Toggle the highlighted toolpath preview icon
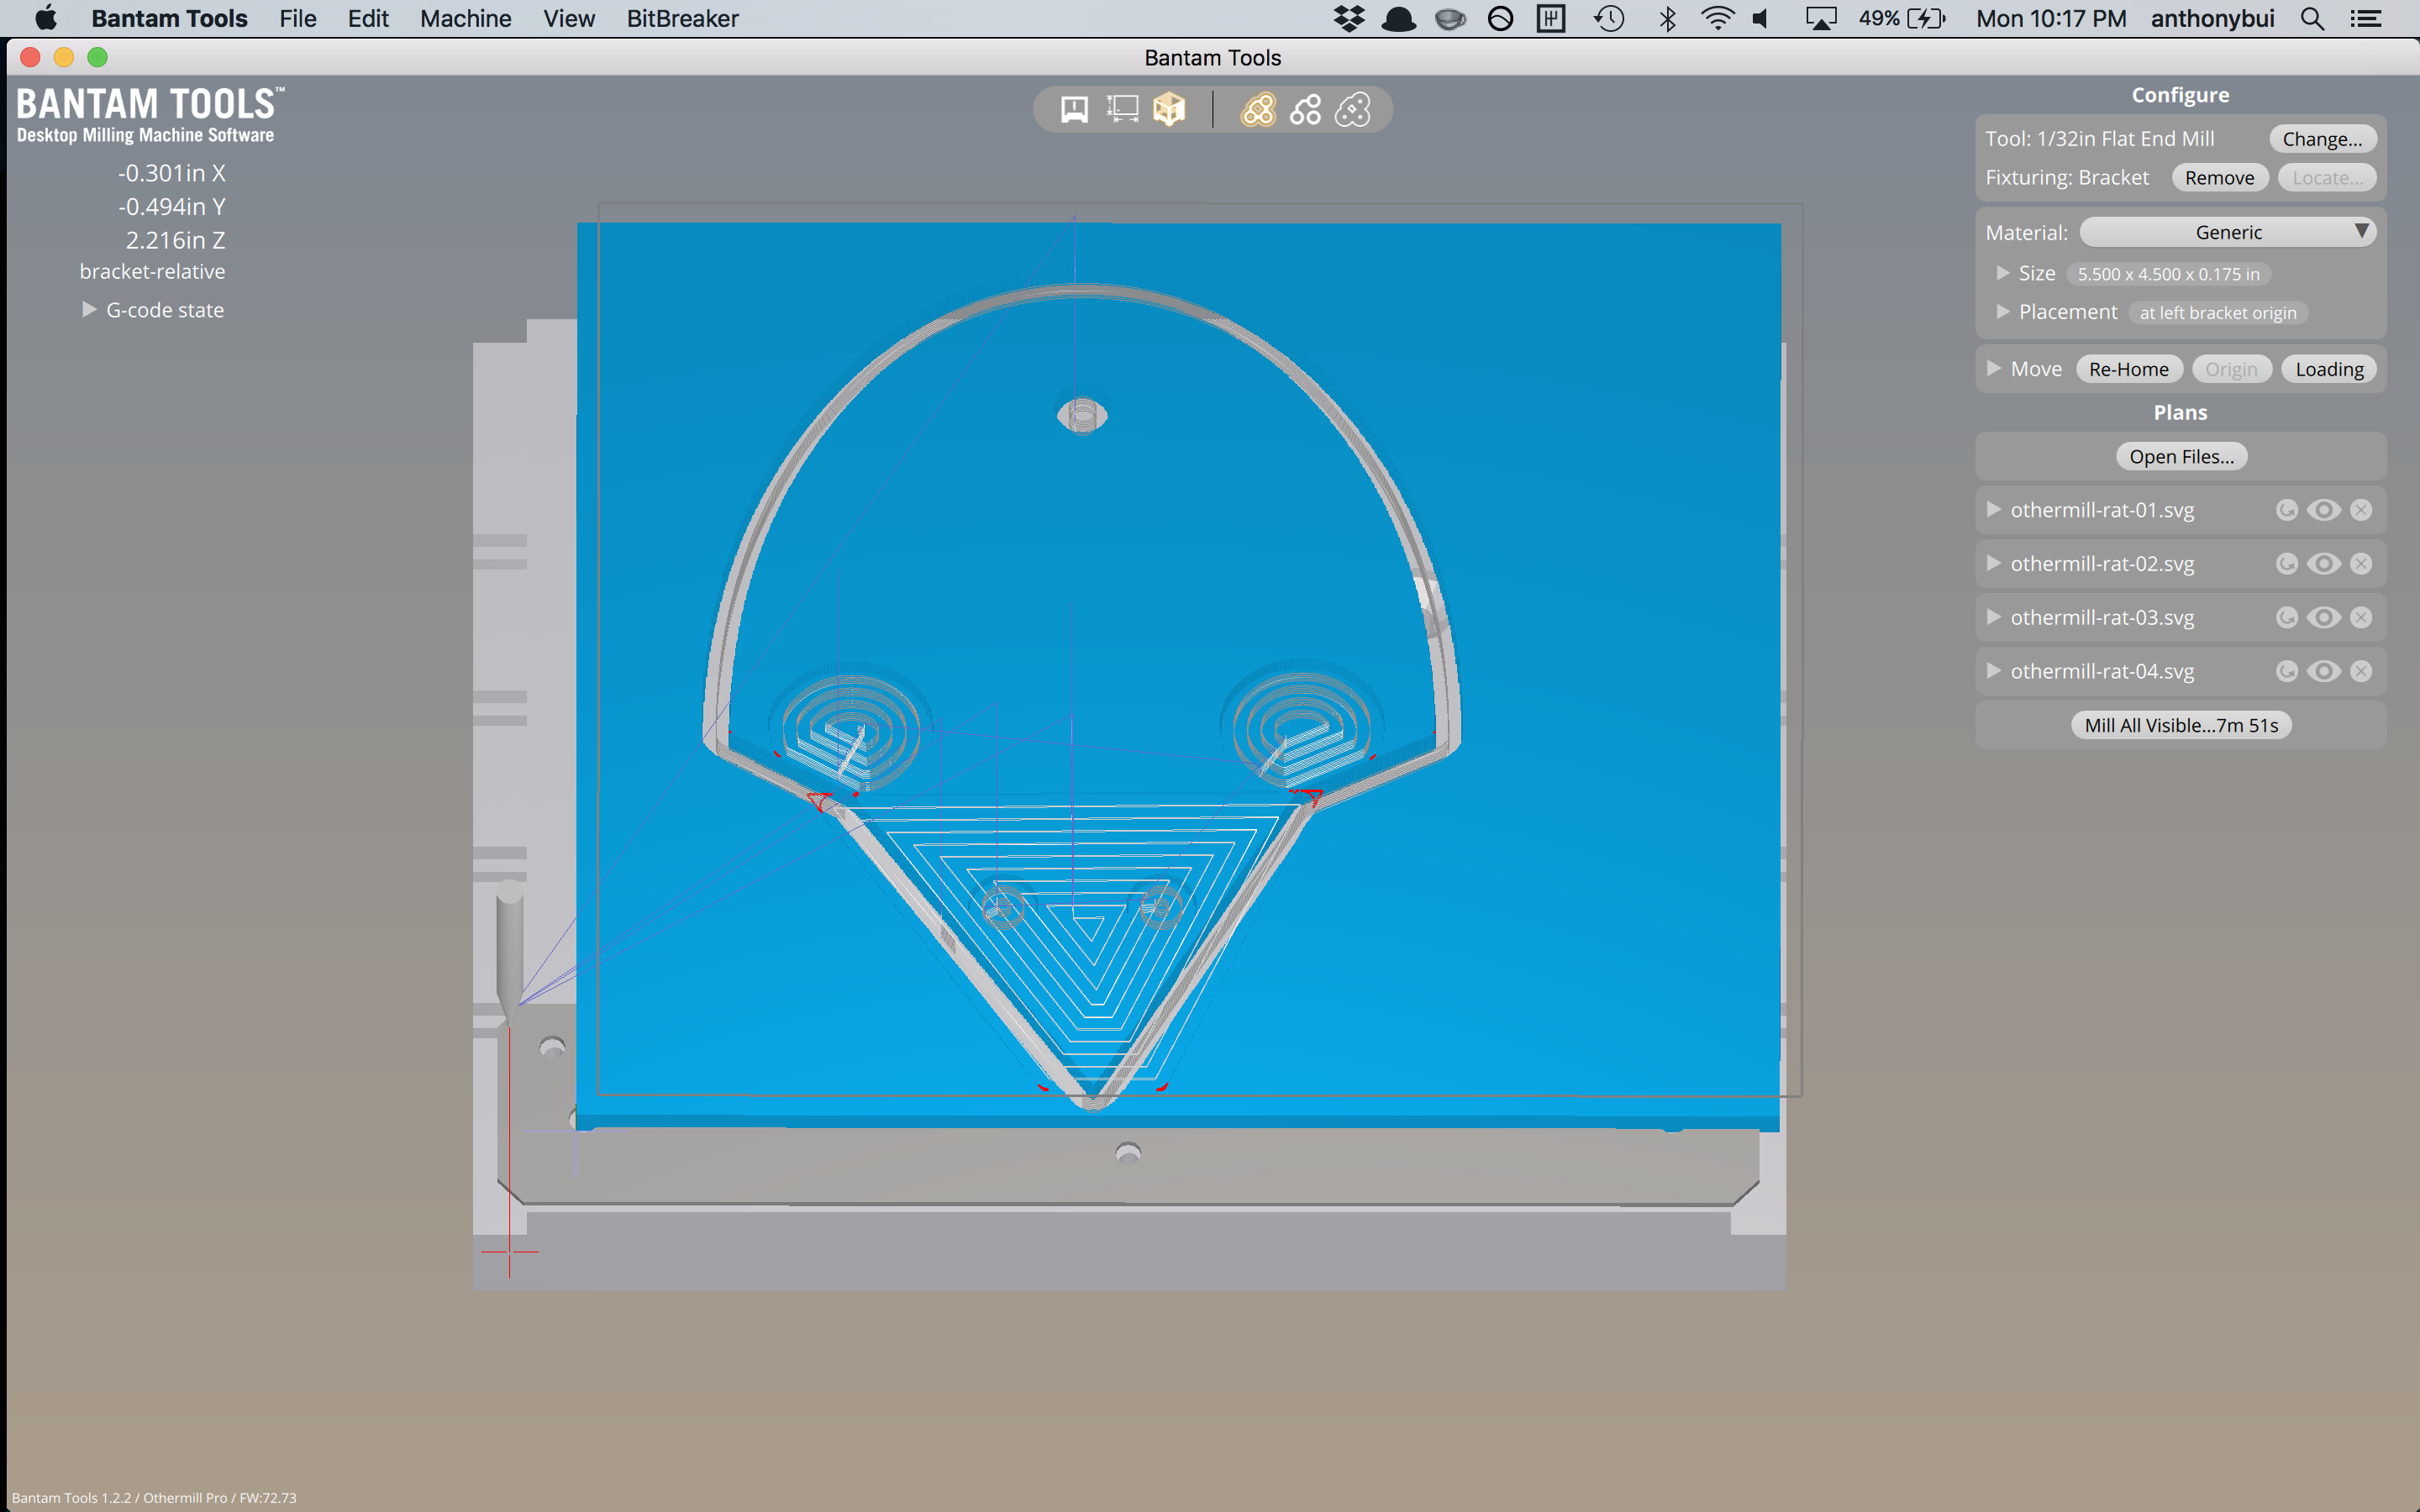The width and height of the screenshot is (2420, 1512). click(1258, 109)
